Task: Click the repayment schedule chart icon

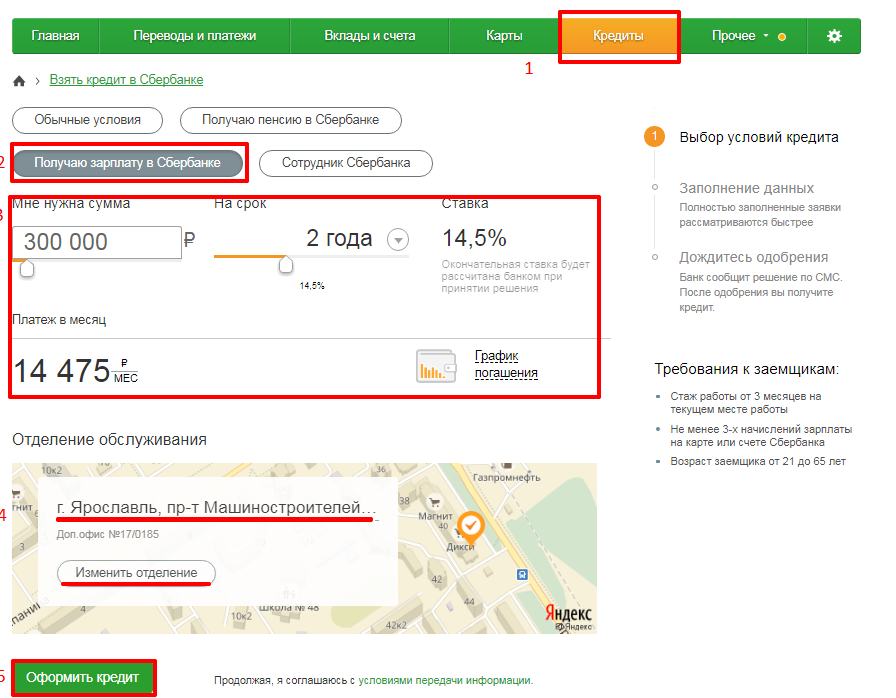Action: (436, 366)
